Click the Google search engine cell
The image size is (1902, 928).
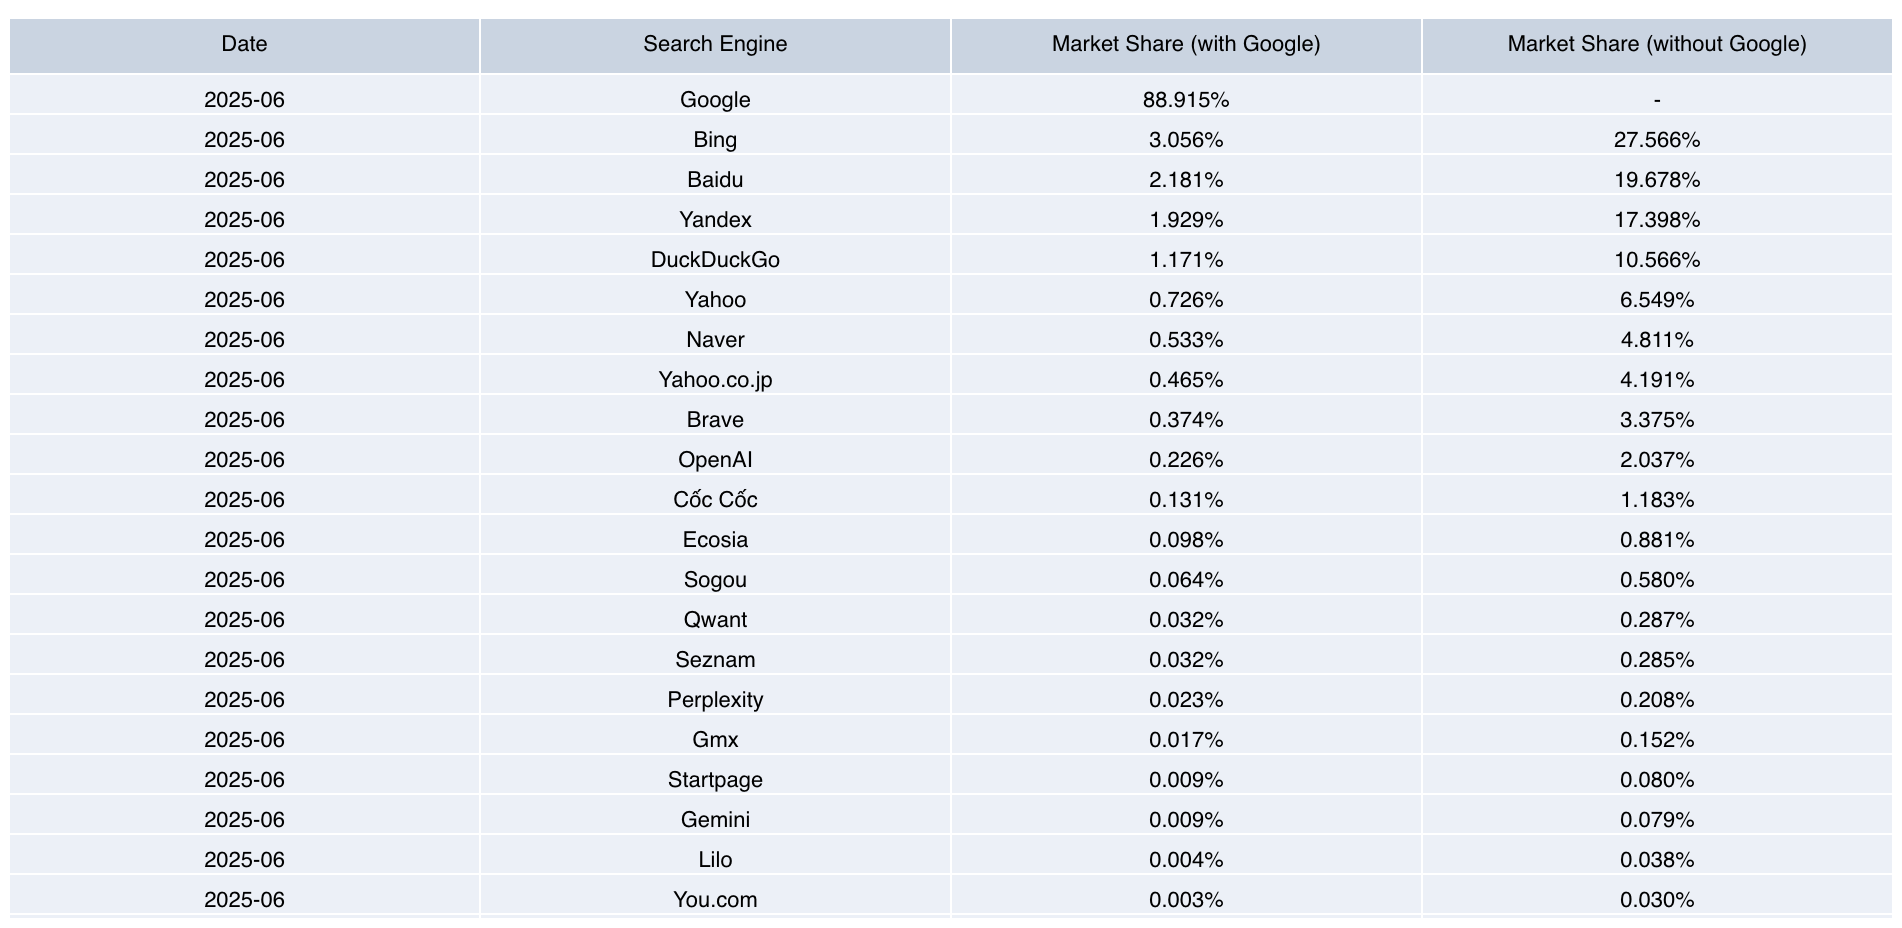click(x=715, y=100)
